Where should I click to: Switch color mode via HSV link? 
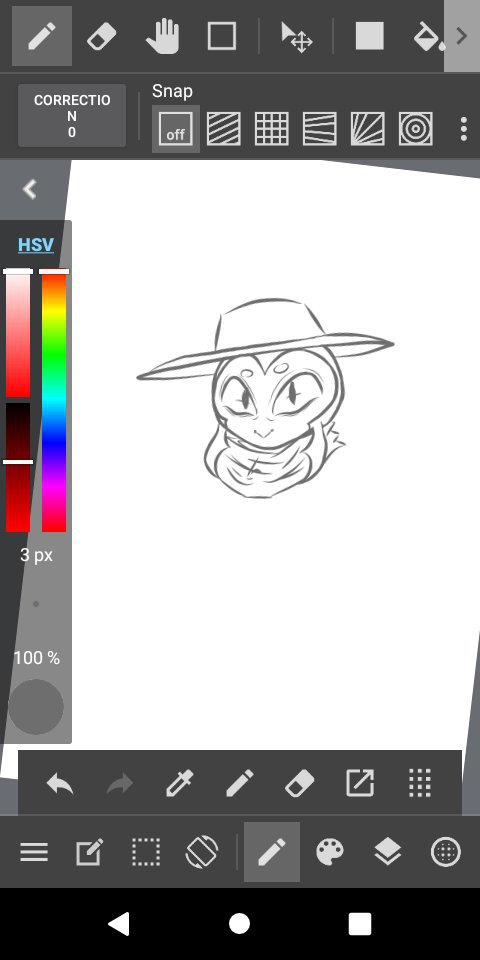click(x=36, y=245)
